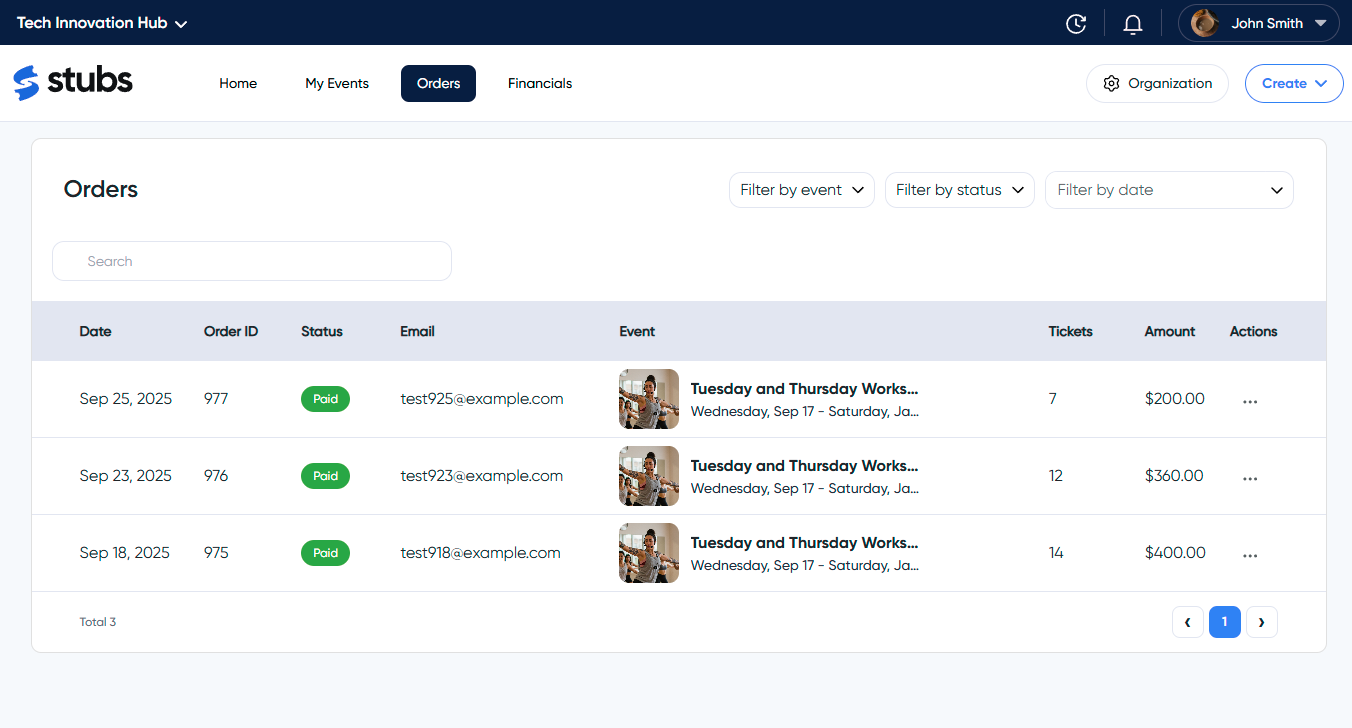Click the order search input field
The width and height of the screenshot is (1352, 728).
(251, 260)
